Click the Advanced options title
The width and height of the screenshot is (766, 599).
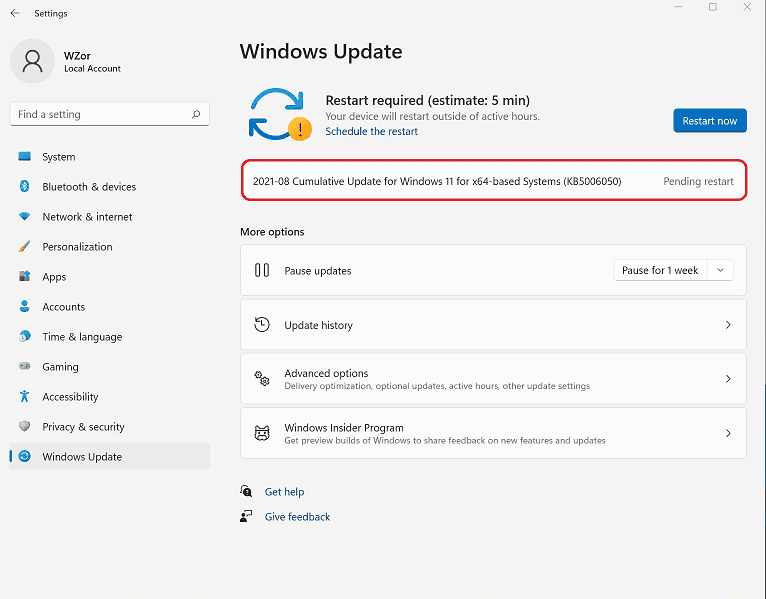click(x=326, y=373)
